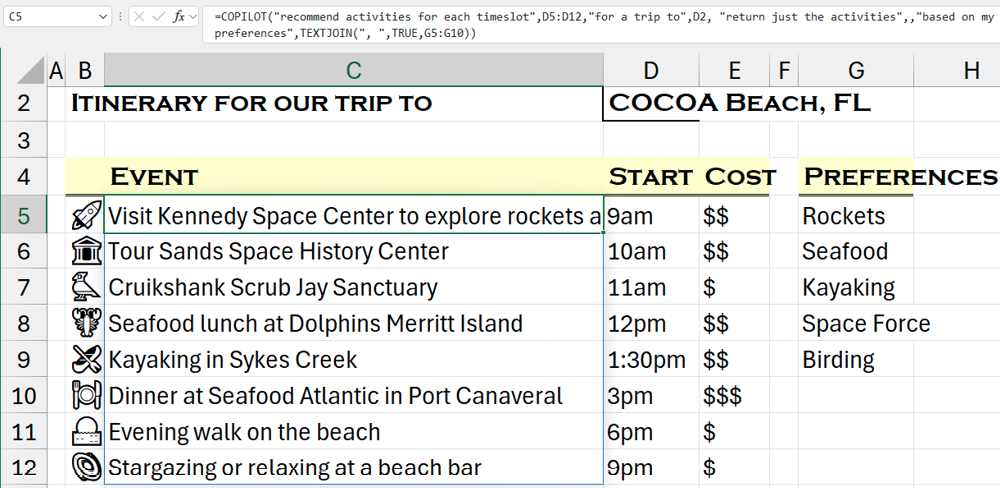Select column C header
This screenshot has width=1000, height=488.
tap(353, 70)
